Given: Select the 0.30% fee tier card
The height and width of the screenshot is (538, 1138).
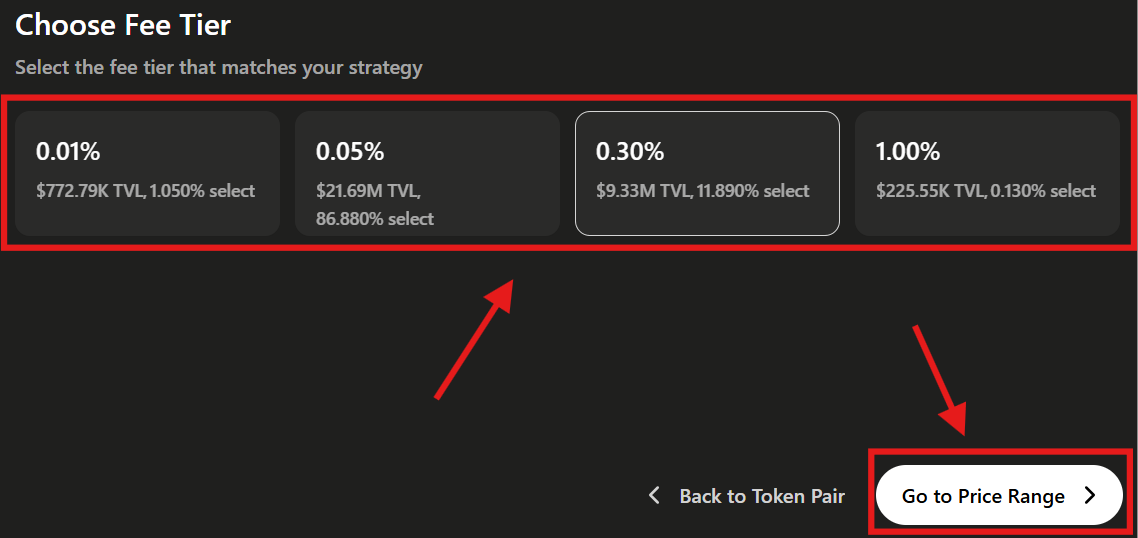Looking at the screenshot, I should point(707,173).
